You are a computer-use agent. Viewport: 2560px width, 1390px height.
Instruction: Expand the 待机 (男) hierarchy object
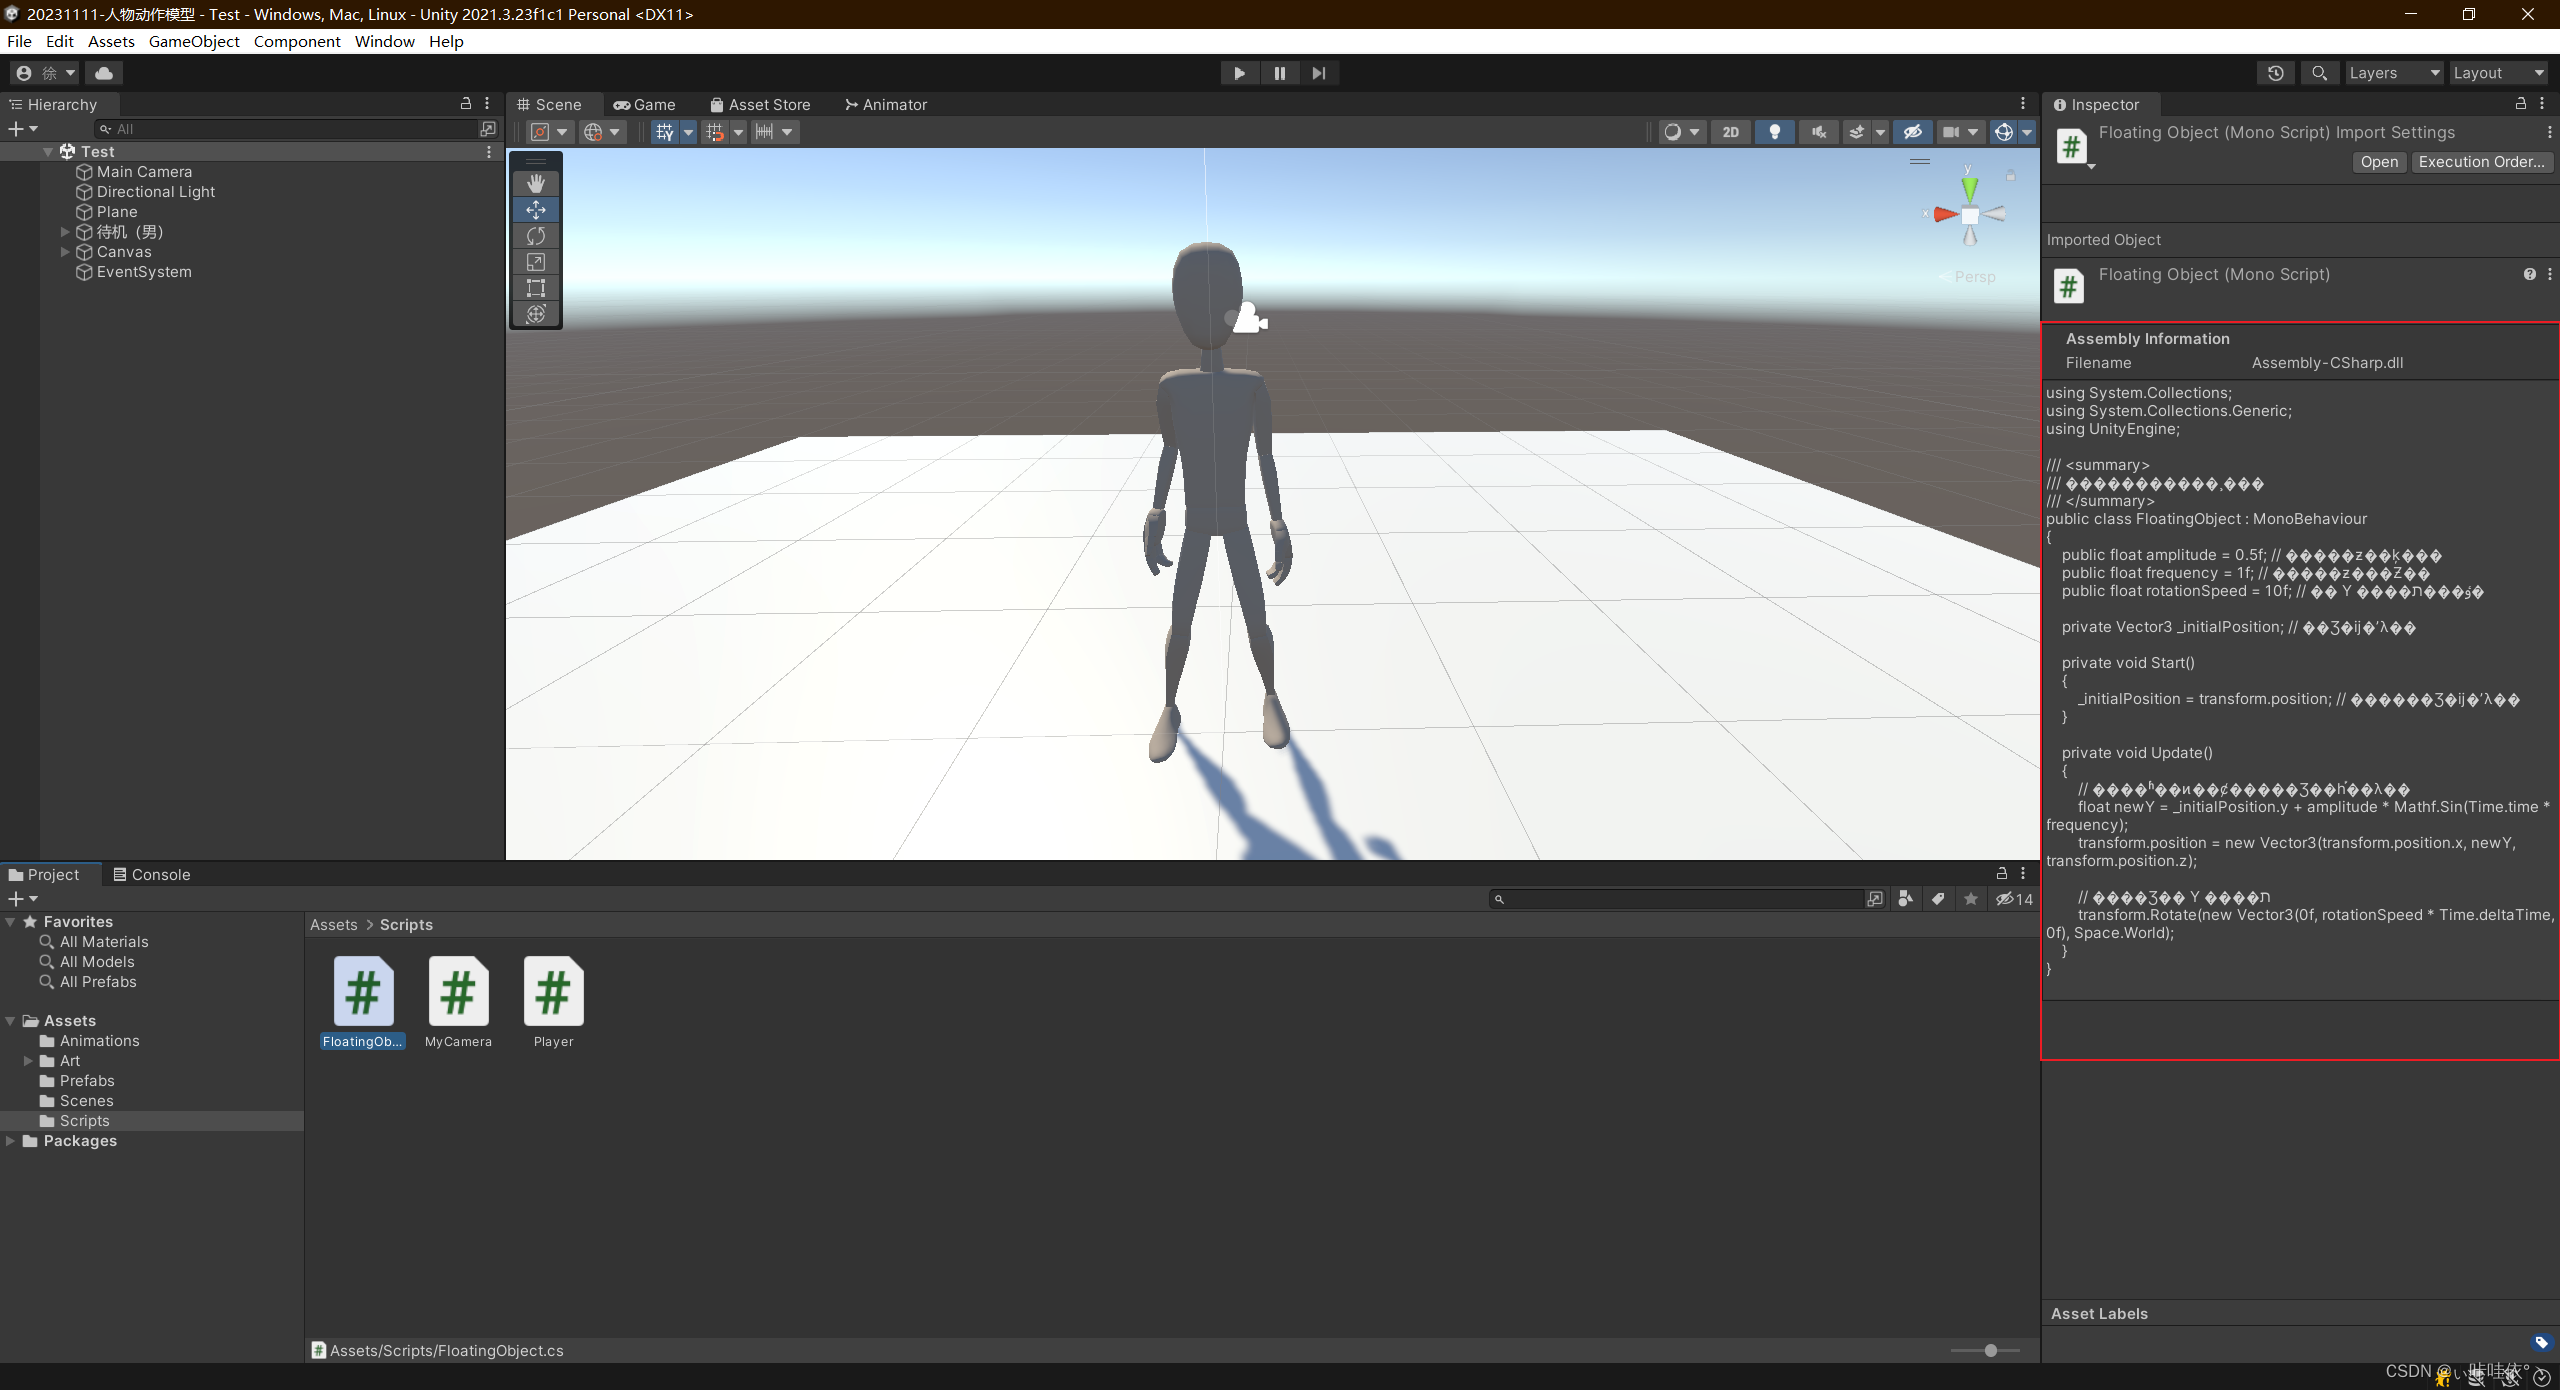pyautogui.click(x=65, y=232)
